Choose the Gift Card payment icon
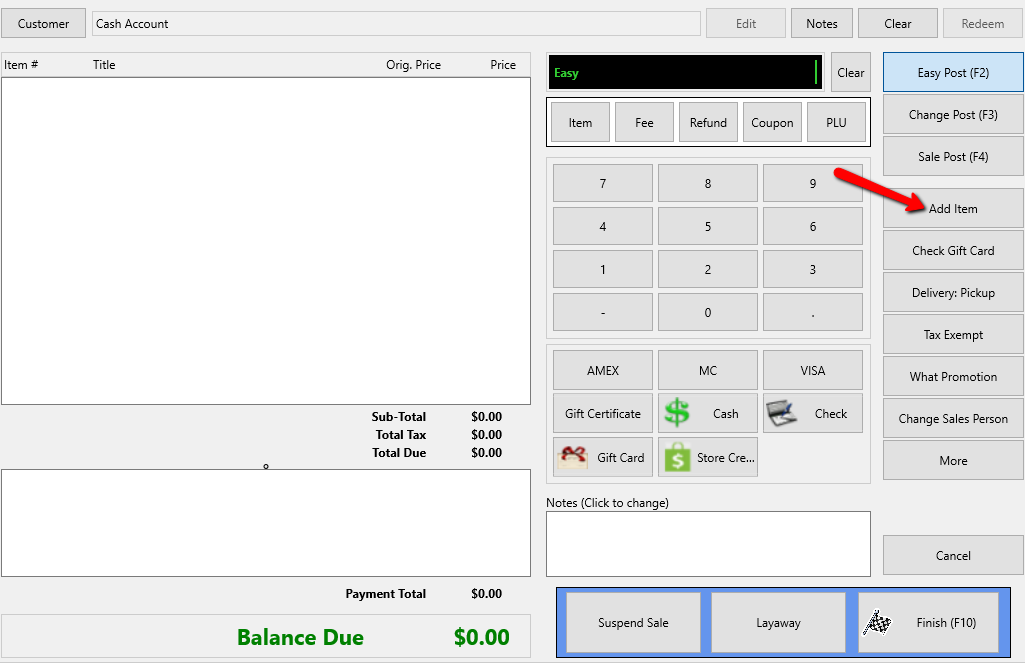This screenshot has width=1025, height=663. click(x=573, y=458)
